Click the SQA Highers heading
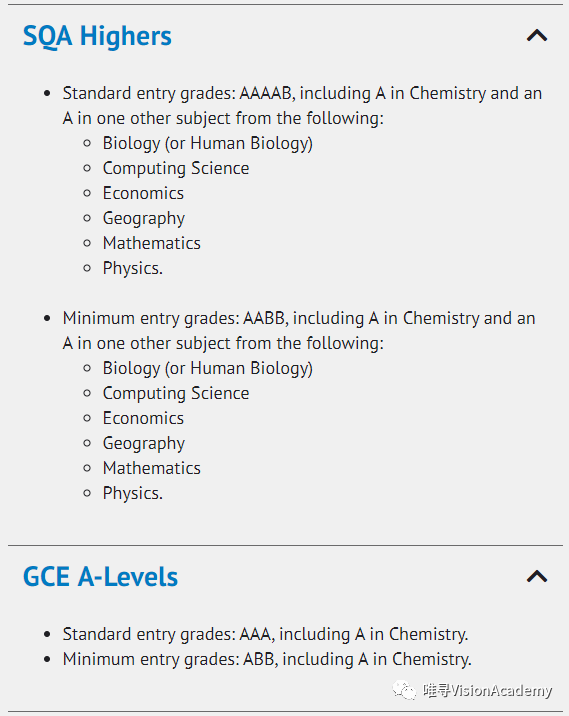 [x=97, y=36]
